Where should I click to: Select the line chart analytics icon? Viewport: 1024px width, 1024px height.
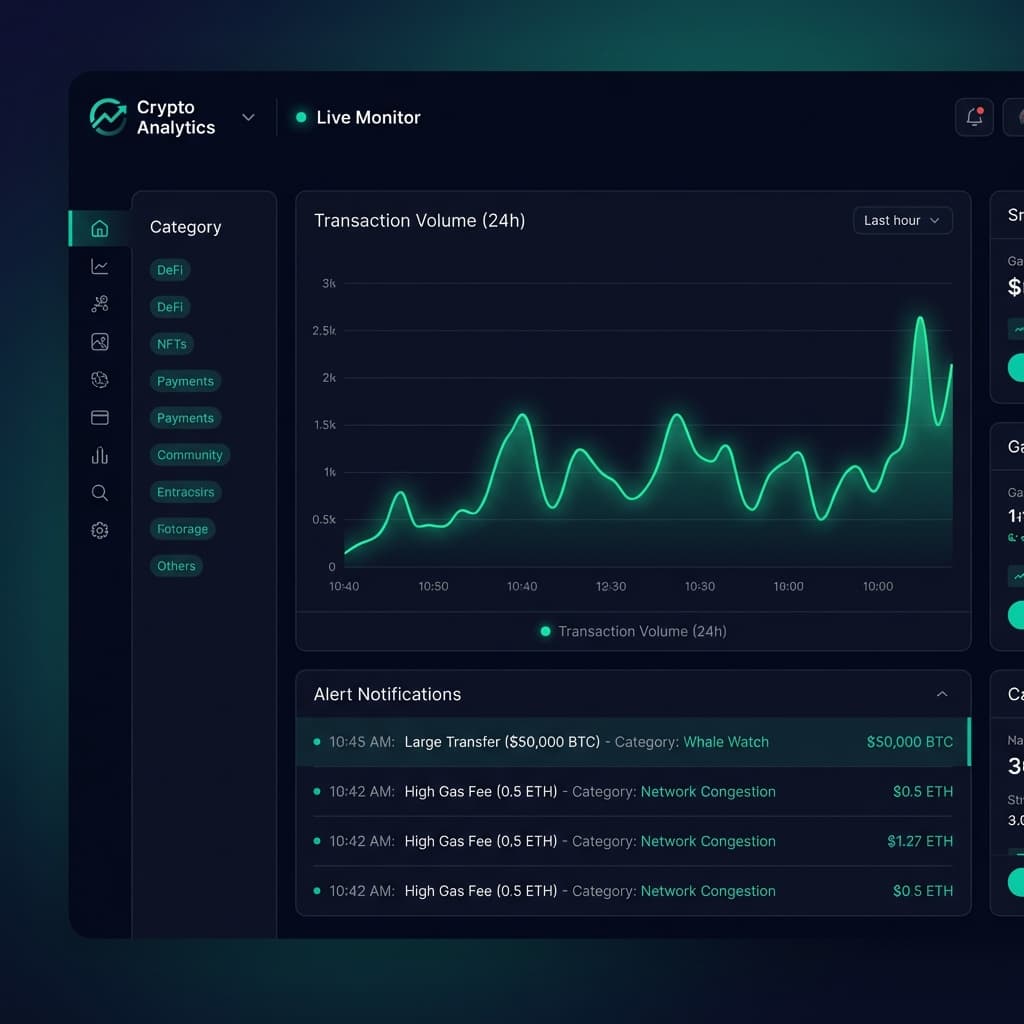tap(99, 266)
